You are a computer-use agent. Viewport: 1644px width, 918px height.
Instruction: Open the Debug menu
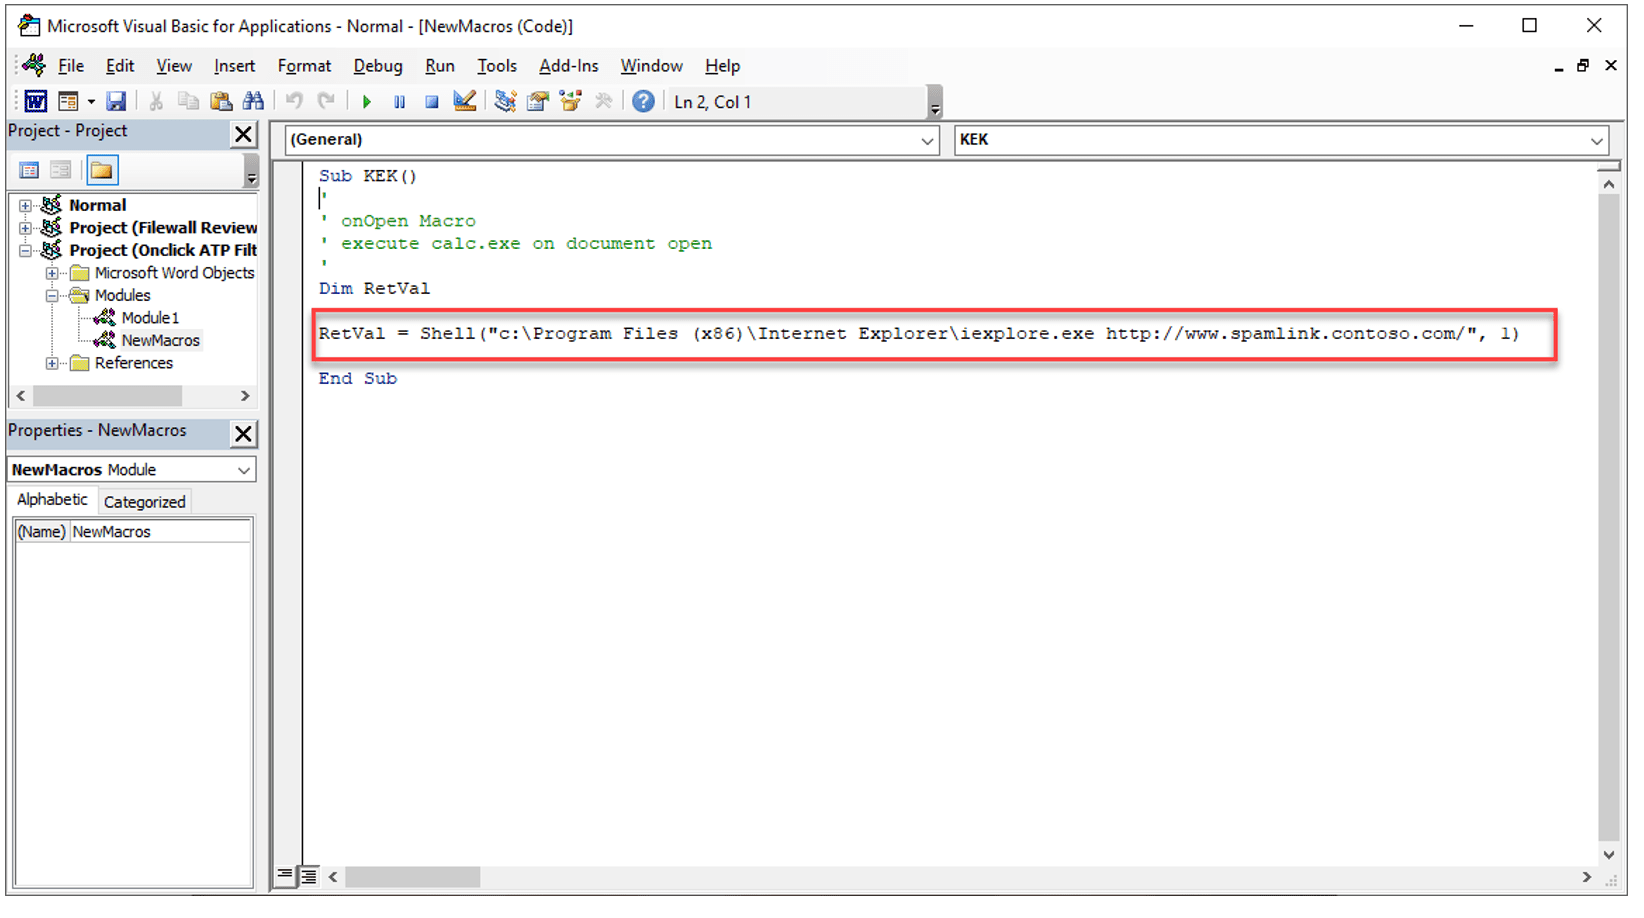point(378,66)
